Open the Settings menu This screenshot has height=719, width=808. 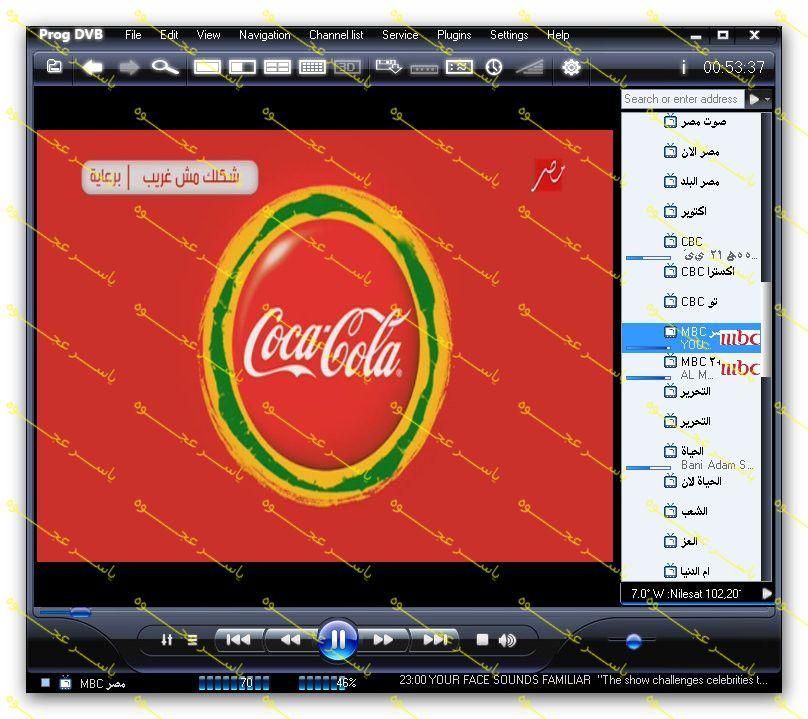click(x=509, y=35)
